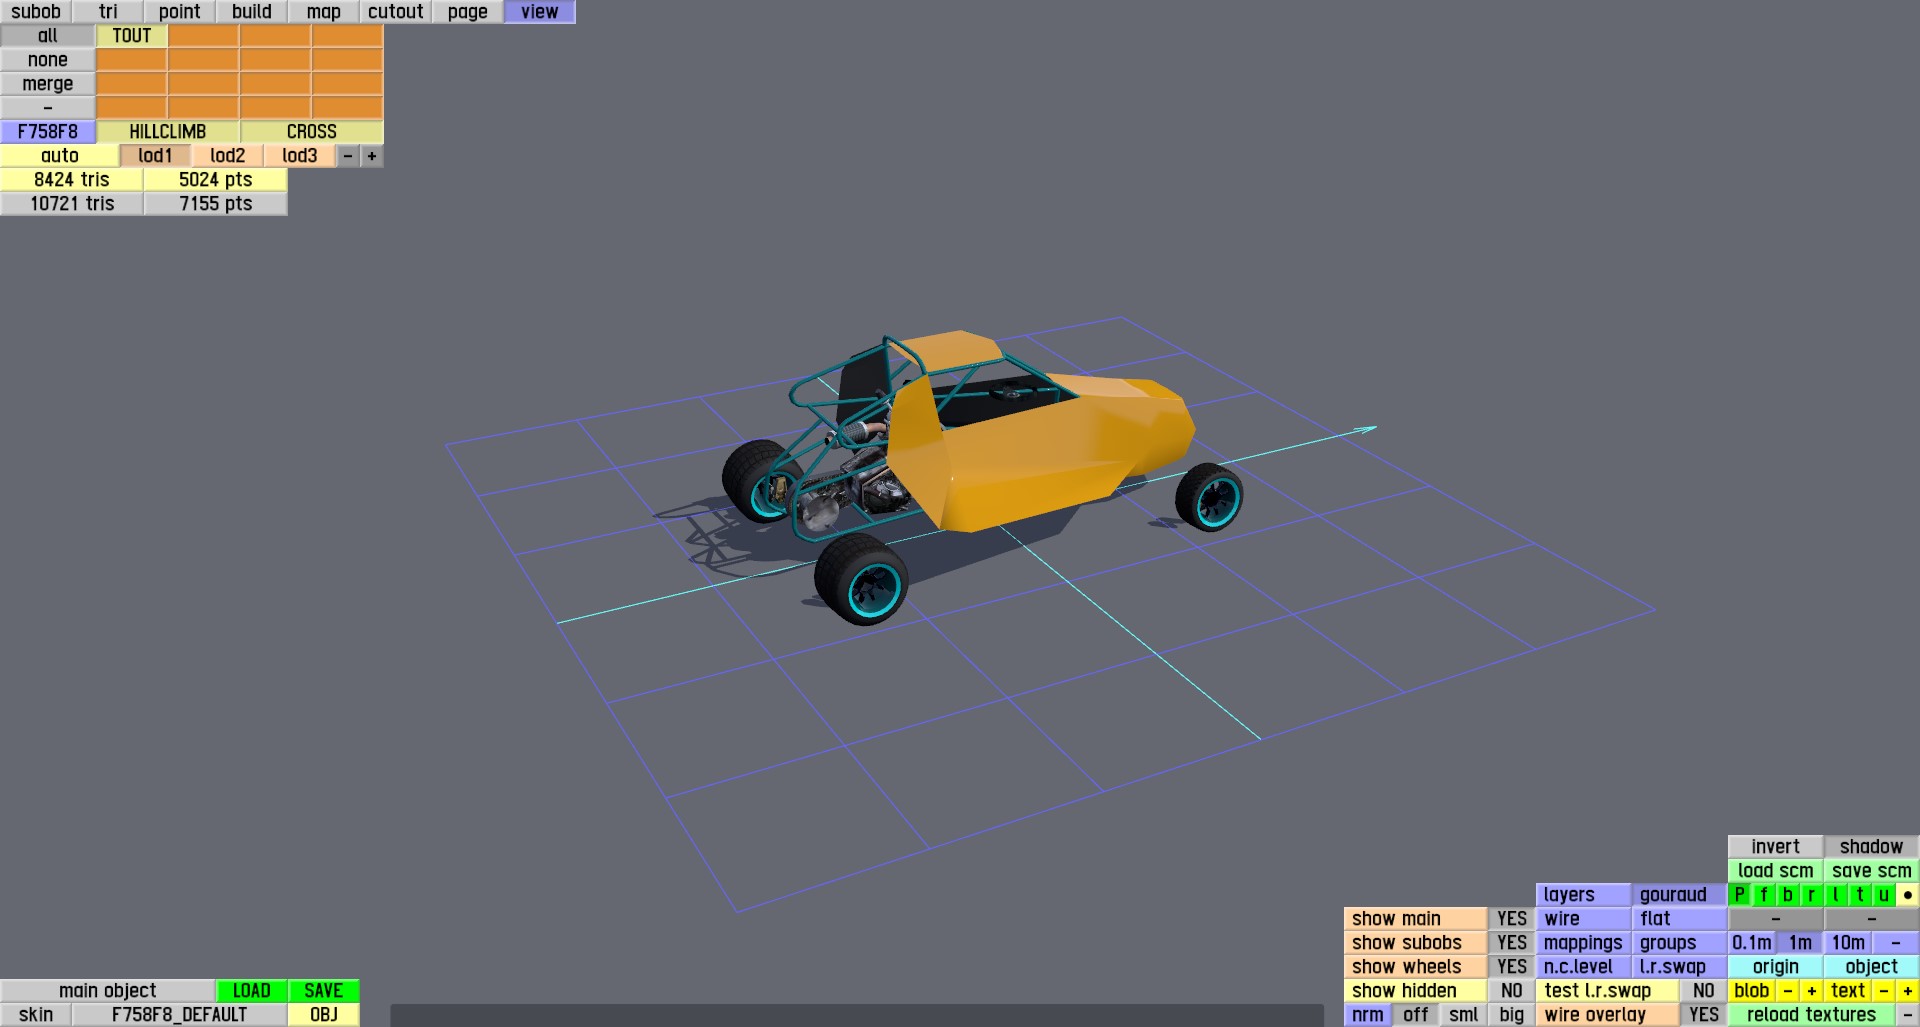Select the P perspective view button
The image size is (1920, 1027).
click(1740, 895)
